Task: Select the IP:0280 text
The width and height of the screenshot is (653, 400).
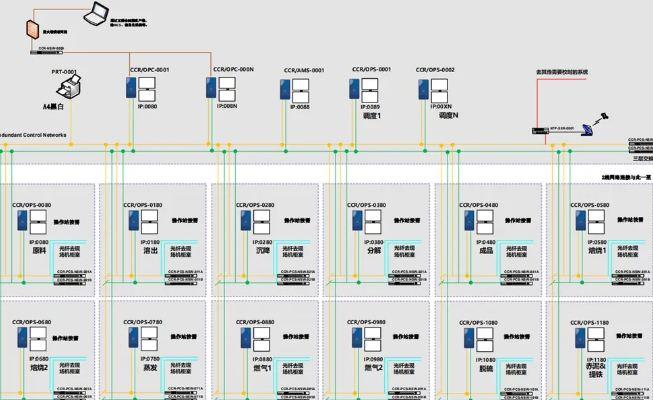Action: (262, 242)
